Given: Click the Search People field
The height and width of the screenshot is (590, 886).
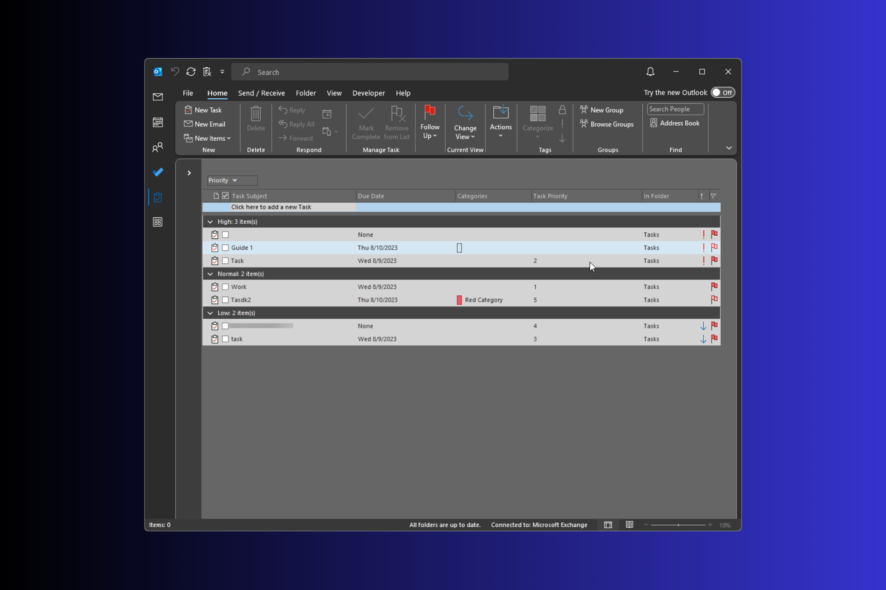Looking at the screenshot, I should pos(675,109).
